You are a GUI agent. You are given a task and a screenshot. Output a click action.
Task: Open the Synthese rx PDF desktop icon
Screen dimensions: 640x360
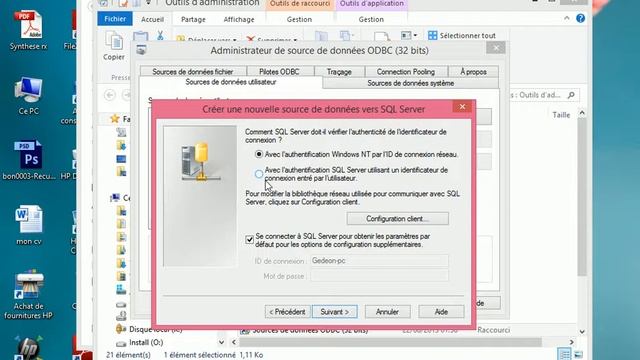(29, 29)
